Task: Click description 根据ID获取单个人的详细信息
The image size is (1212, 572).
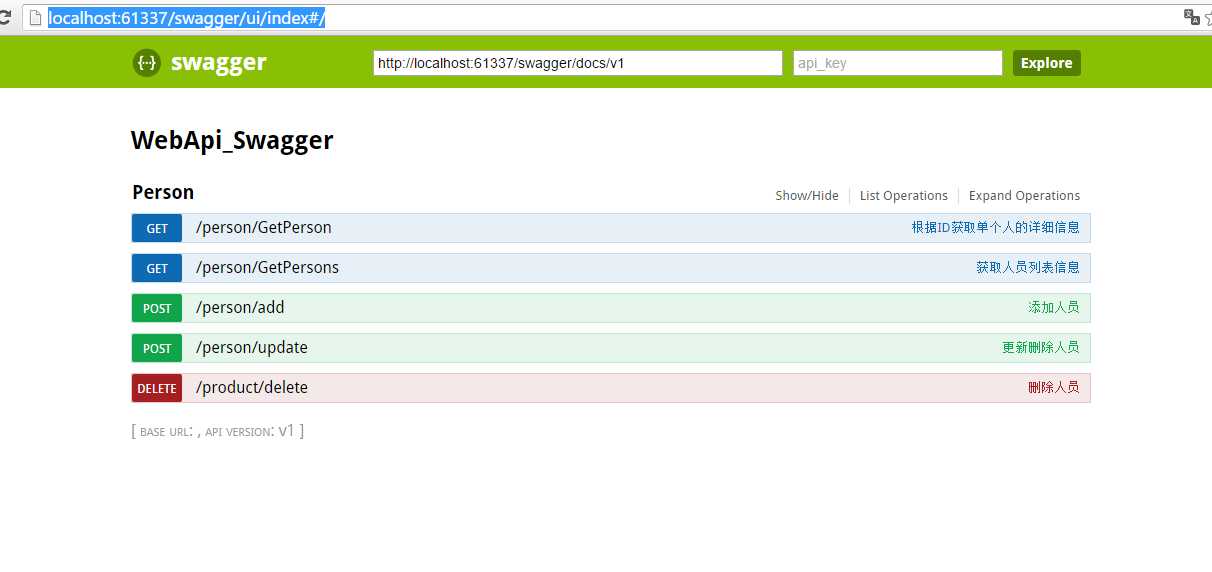Action: click(995, 228)
